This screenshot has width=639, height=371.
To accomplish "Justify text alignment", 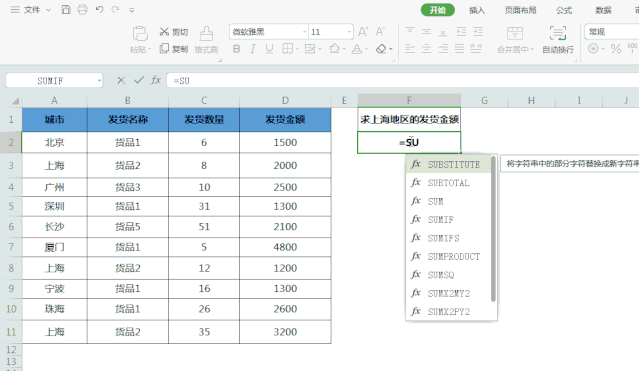I will pyautogui.click(x=459, y=49).
